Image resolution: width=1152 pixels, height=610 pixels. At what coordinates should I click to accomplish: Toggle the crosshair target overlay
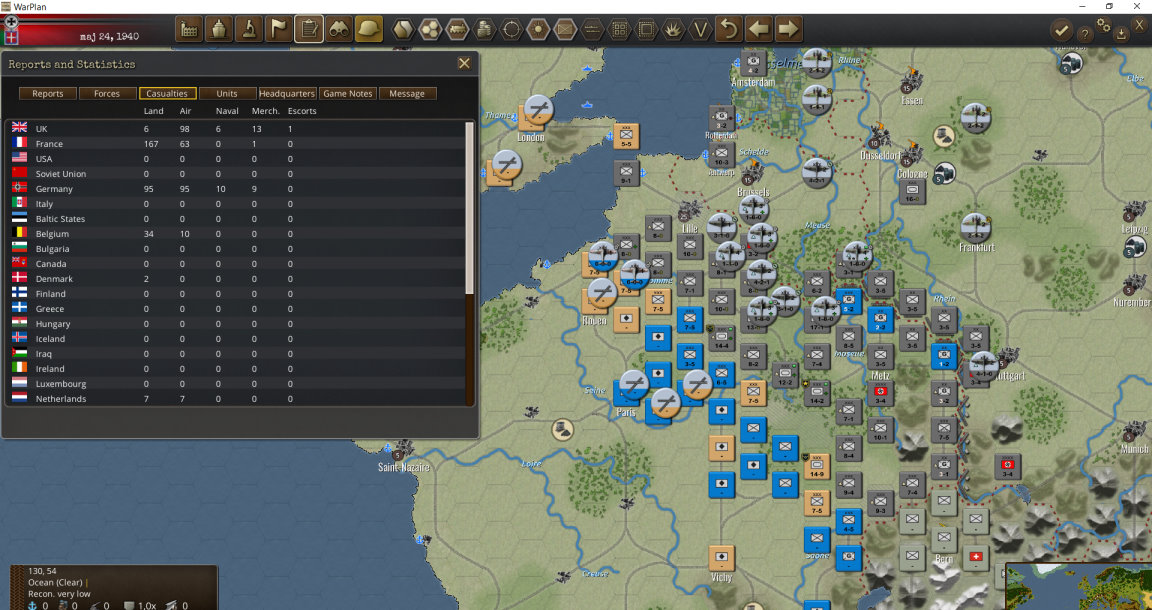511,29
